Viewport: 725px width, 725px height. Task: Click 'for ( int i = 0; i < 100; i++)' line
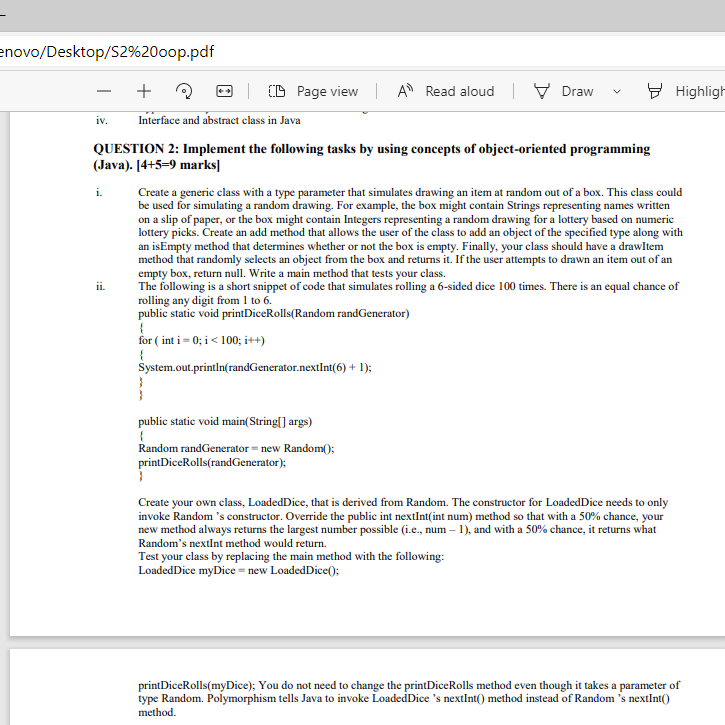click(x=201, y=340)
